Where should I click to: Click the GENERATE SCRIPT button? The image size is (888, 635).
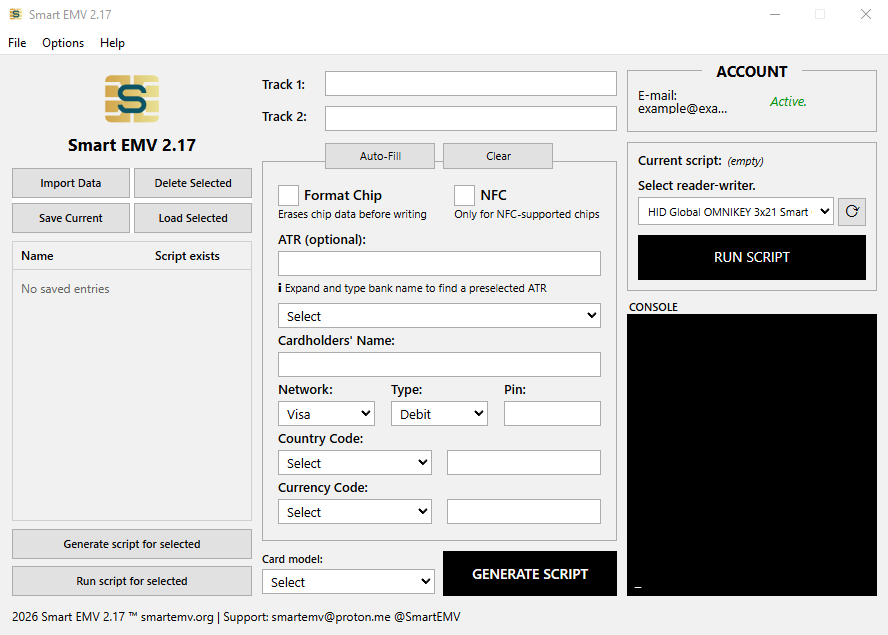pyautogui.click(x=530, y=573)
